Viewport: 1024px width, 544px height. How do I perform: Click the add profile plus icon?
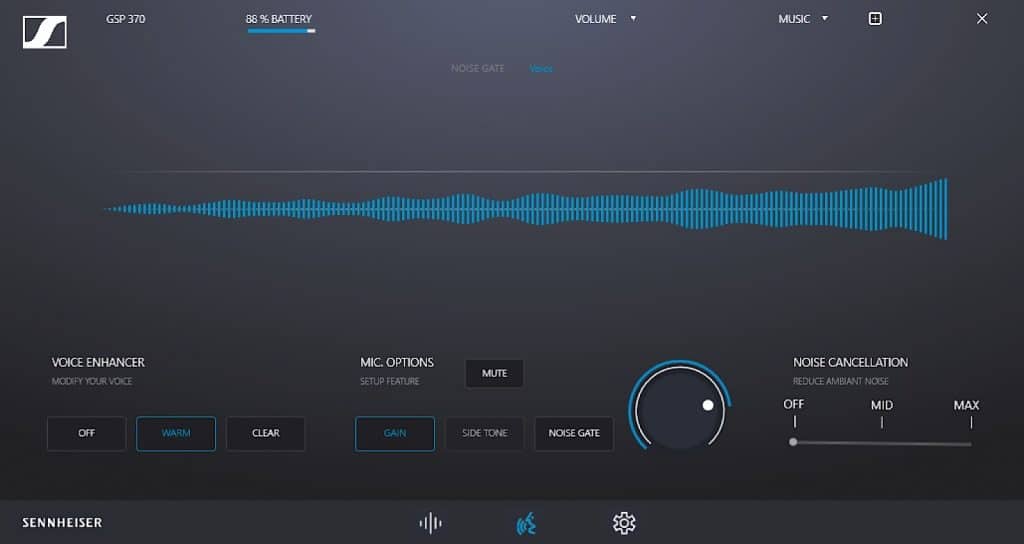[875, 19]
